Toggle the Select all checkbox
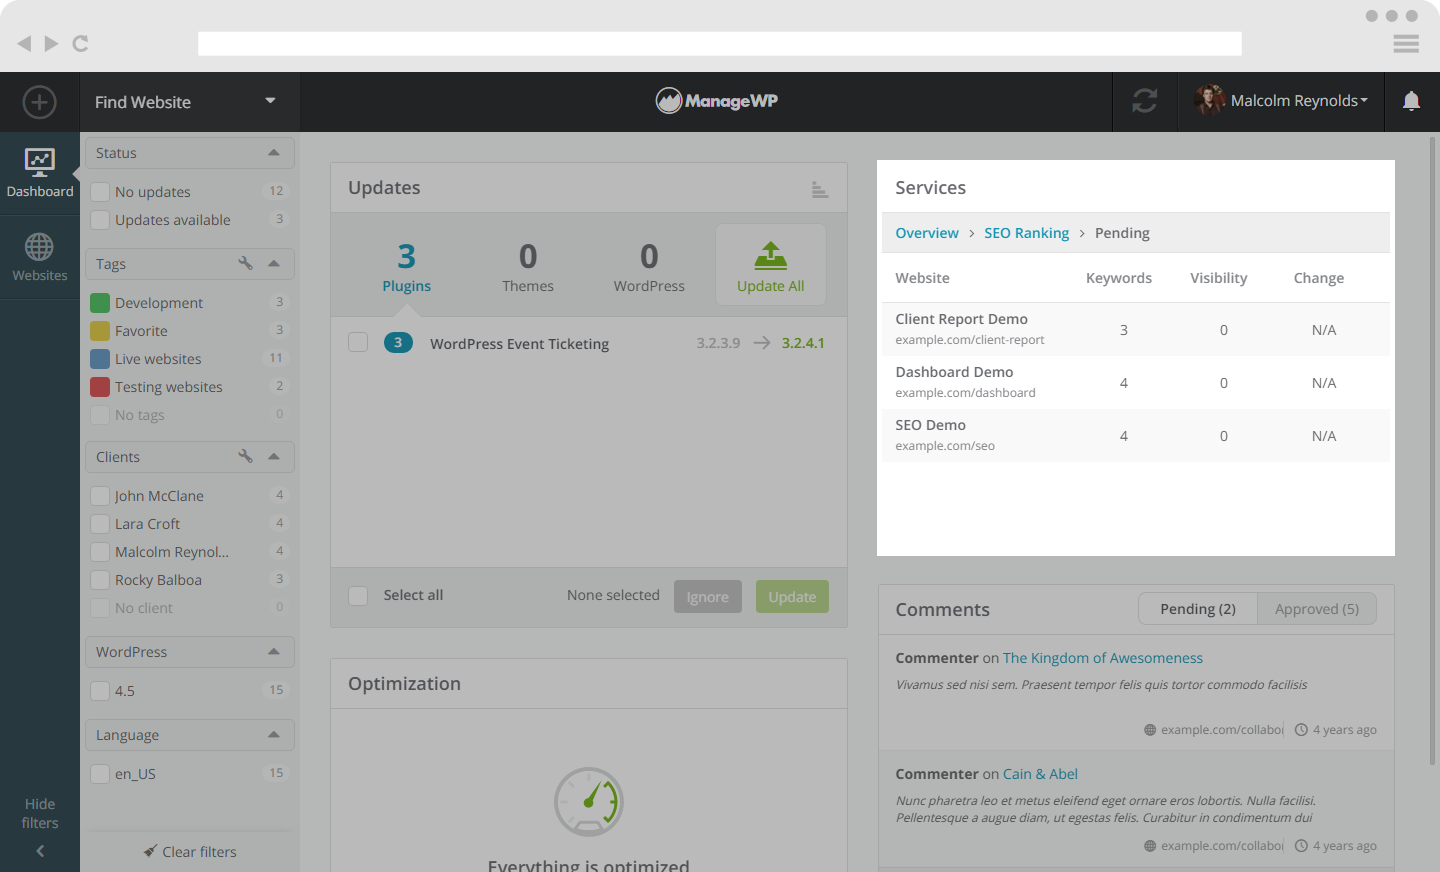 click(x=358, y=596)
